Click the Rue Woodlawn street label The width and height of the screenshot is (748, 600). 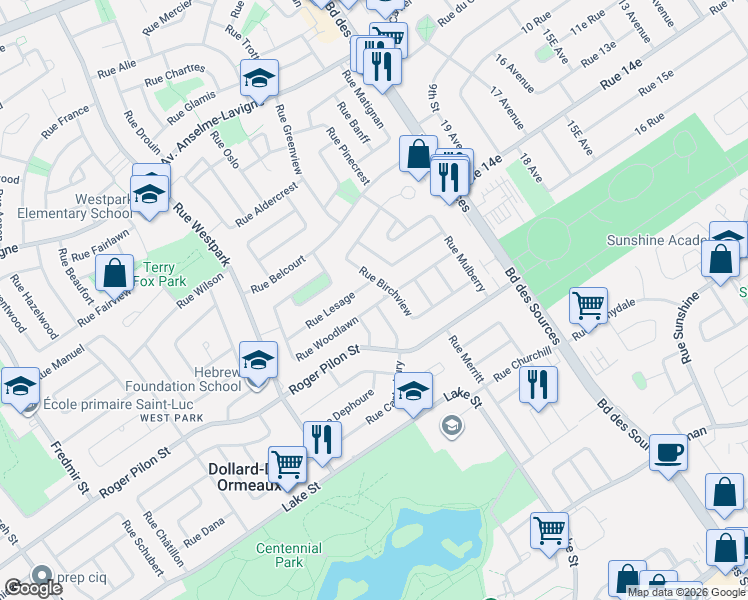327,339
